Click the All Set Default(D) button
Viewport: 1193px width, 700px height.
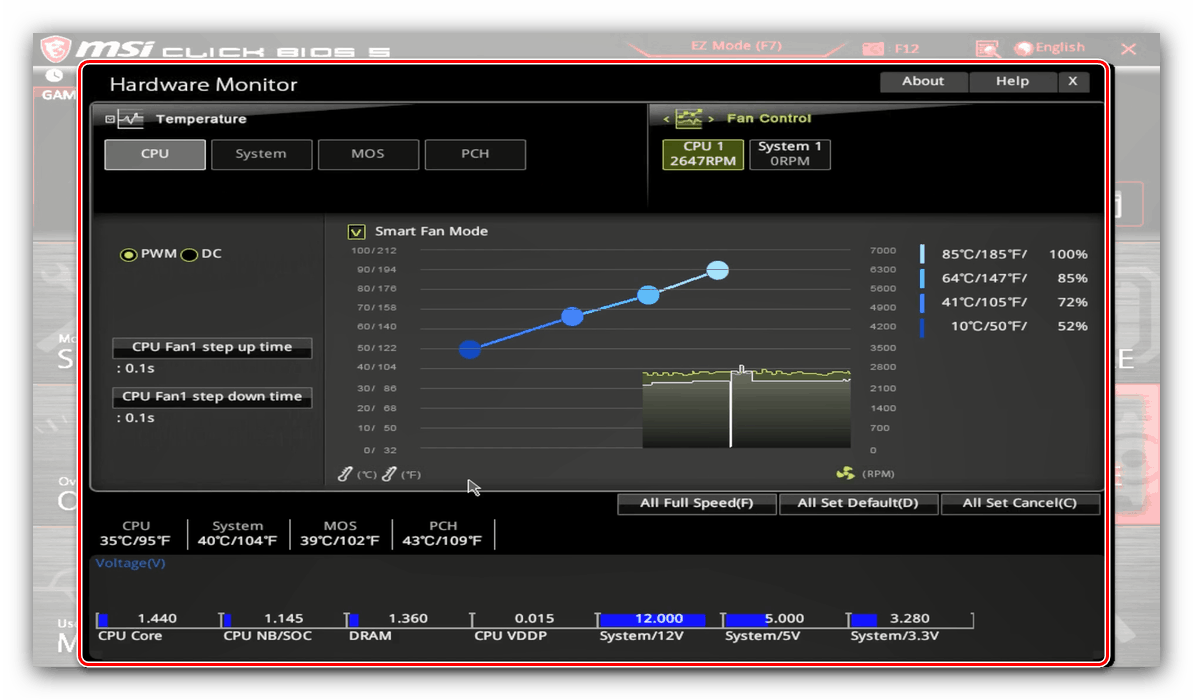click(x=857, y=503)
